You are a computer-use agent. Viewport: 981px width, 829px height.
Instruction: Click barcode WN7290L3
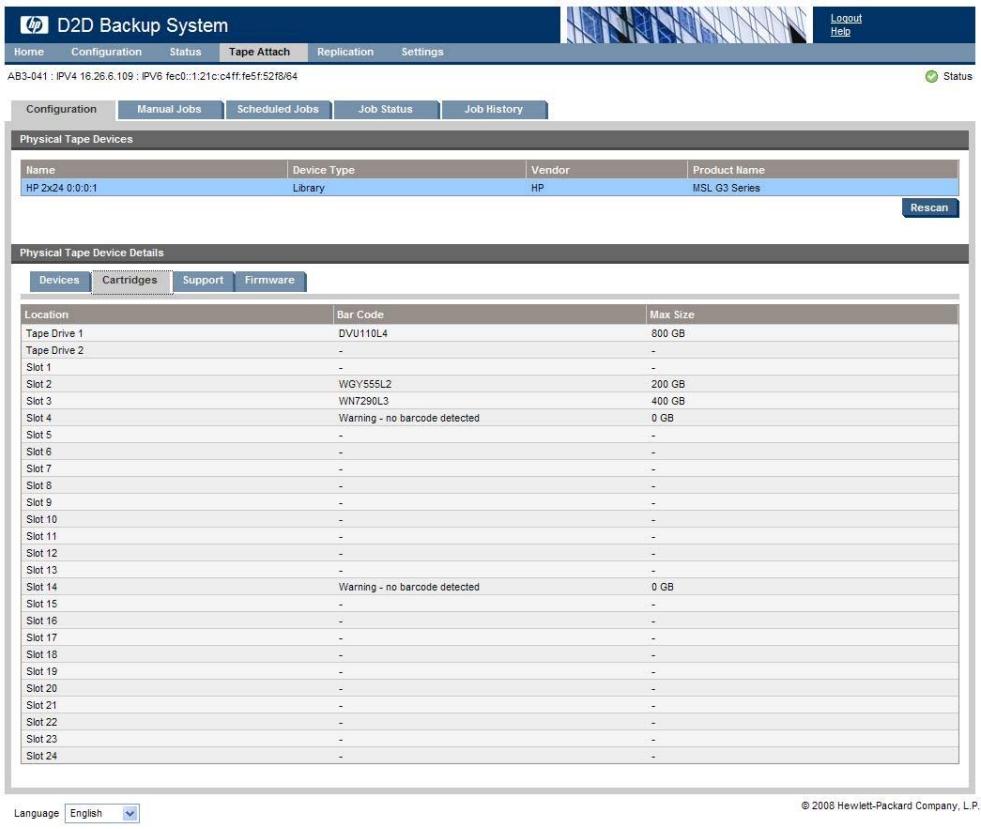(x=363, y=401)
